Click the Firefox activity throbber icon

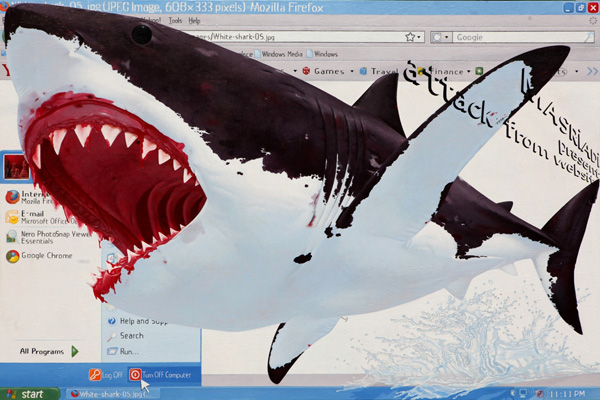point(593,21)
